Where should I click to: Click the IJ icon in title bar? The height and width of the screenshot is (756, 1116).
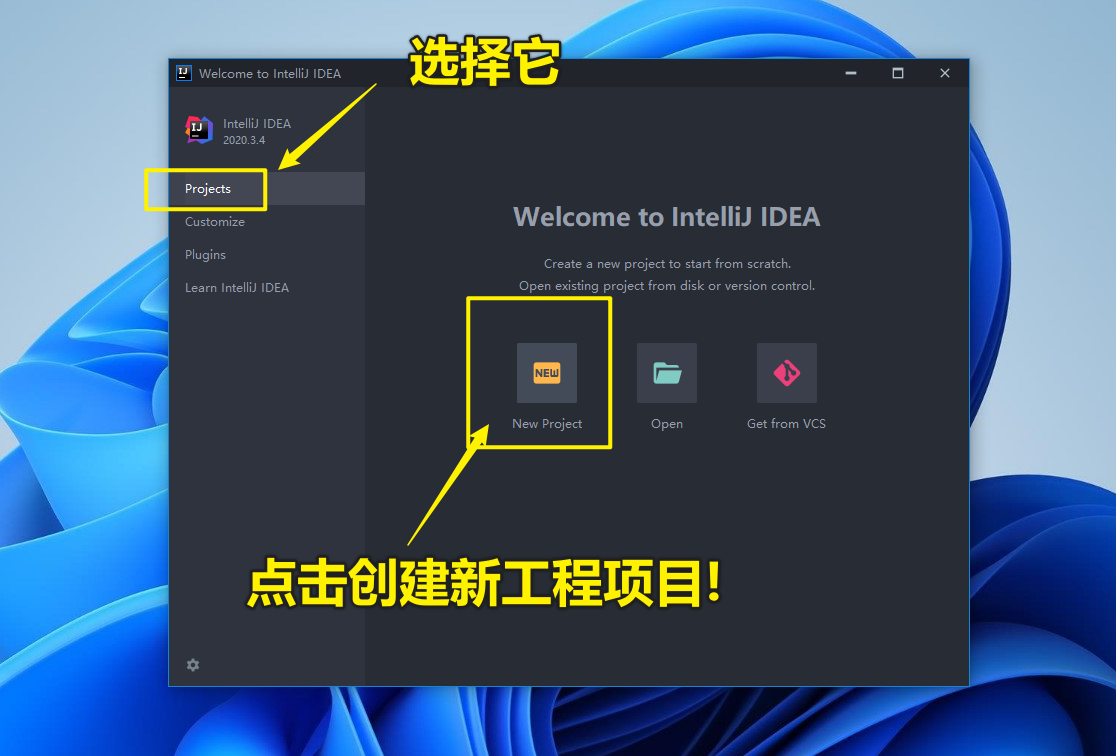point(184,73)
